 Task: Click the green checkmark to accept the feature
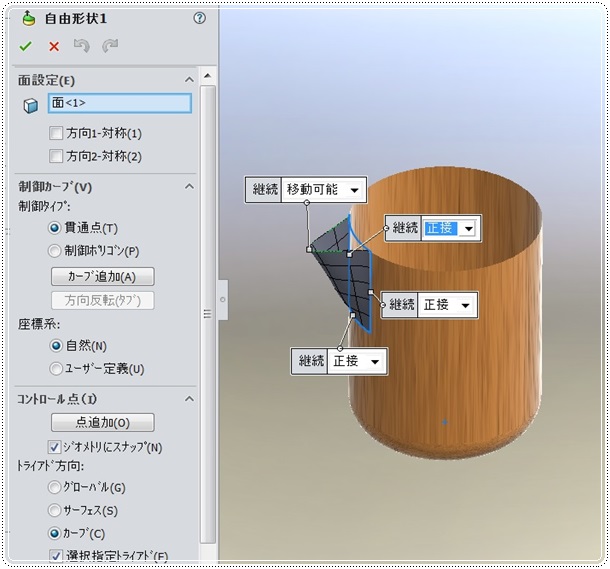pyautogui.click(x=26, y=46)
